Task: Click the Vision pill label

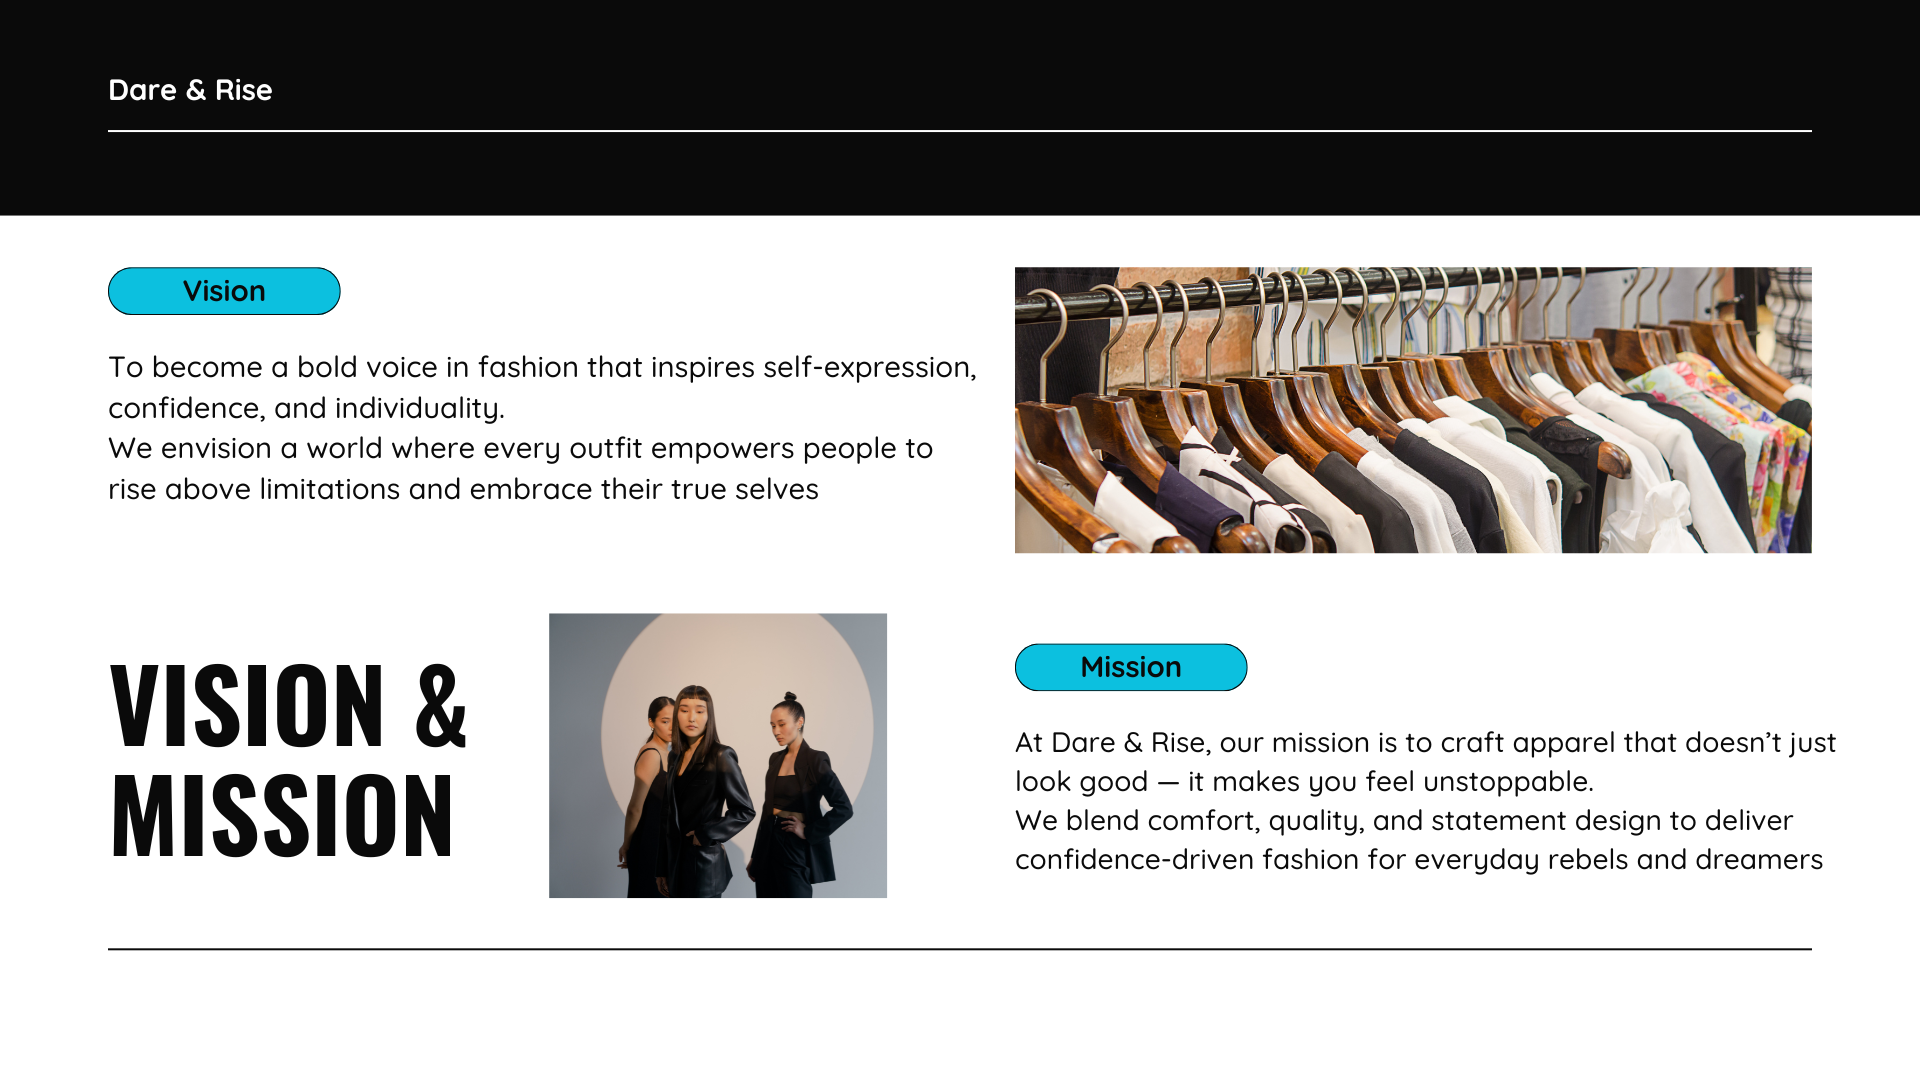Action: pyautogui.click(x=224, y=291)
